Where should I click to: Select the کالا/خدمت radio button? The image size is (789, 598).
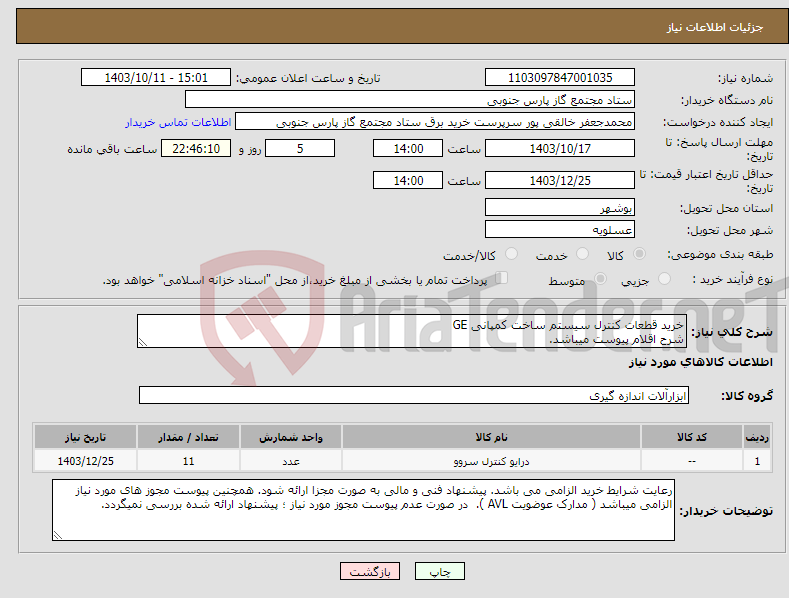(511, 254)
